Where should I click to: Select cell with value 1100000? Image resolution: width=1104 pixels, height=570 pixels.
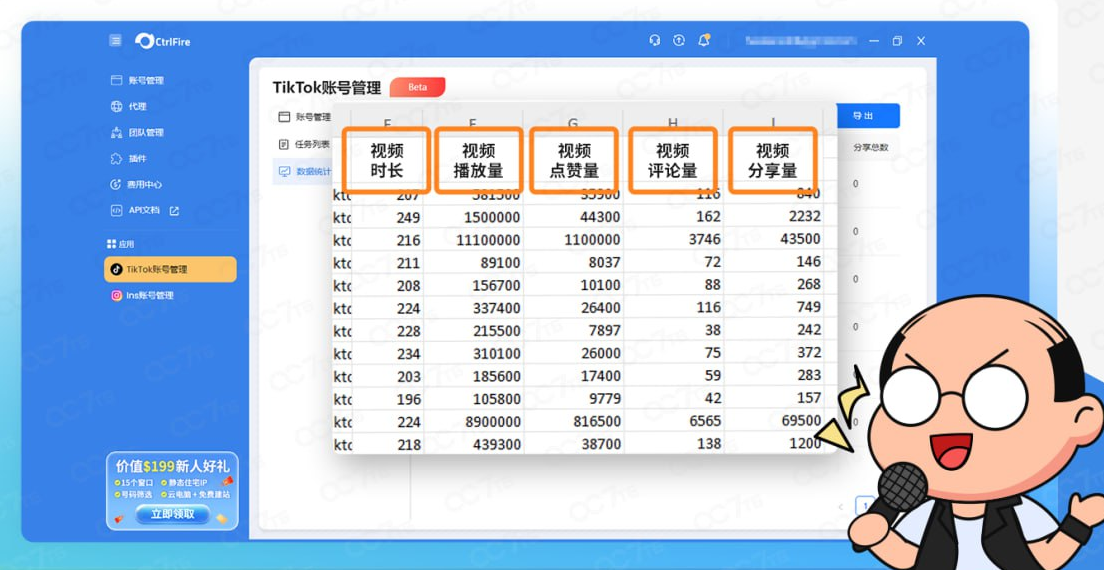(x=573, y=240)
